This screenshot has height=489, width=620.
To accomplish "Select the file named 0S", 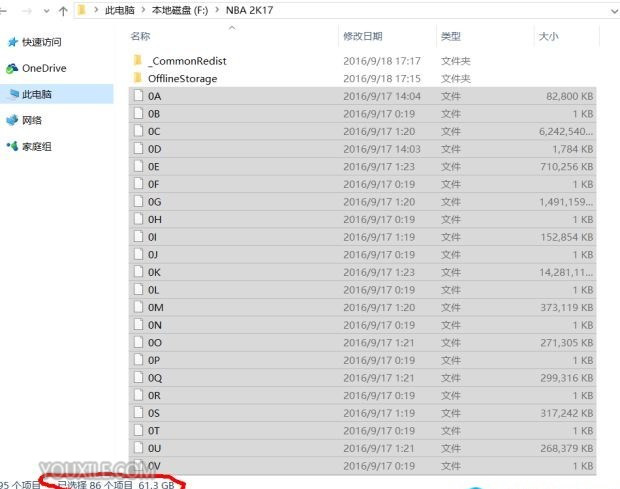I will tap(154, 412).
